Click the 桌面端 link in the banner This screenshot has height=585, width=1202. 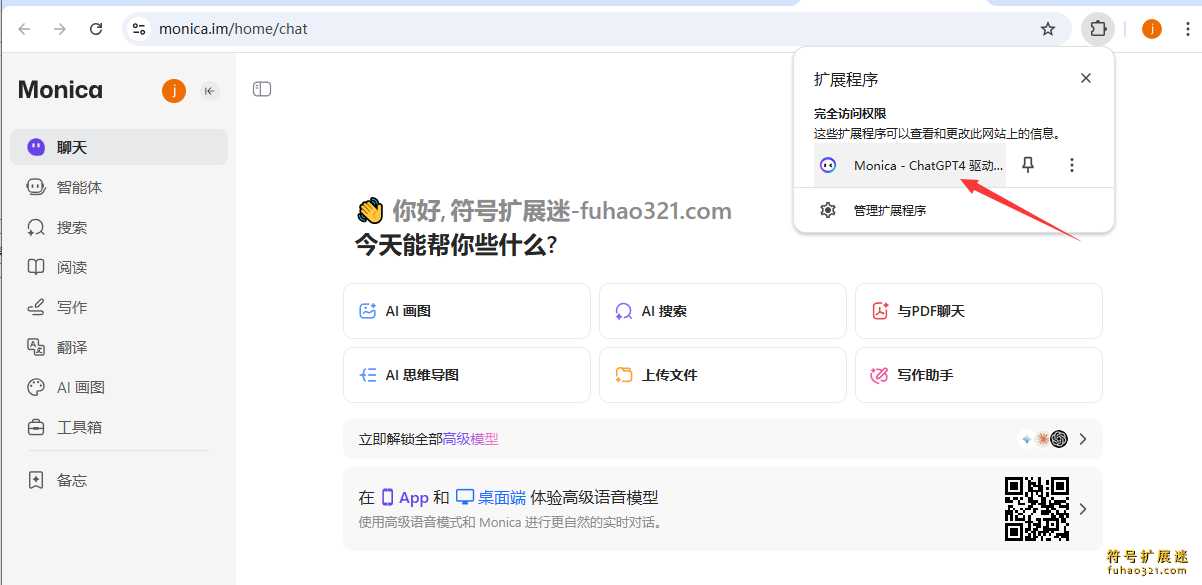click(x=490, y=497)
